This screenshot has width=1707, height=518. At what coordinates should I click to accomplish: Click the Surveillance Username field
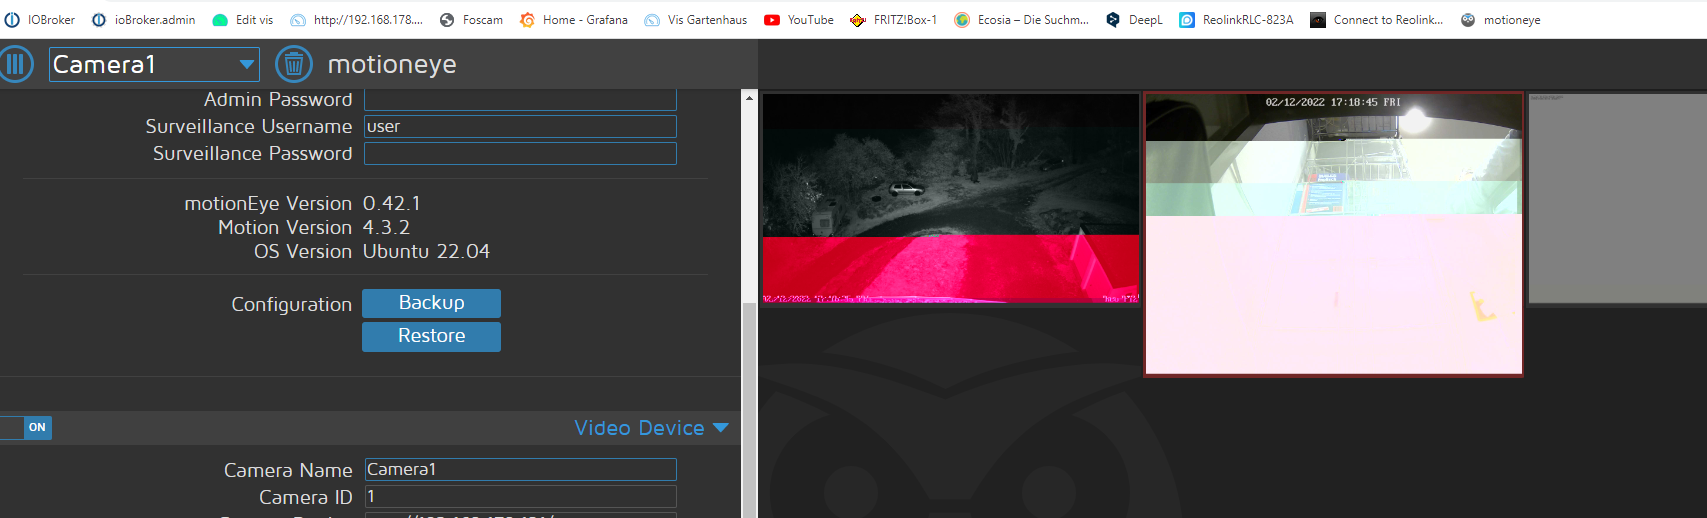[x=520, y=126]
